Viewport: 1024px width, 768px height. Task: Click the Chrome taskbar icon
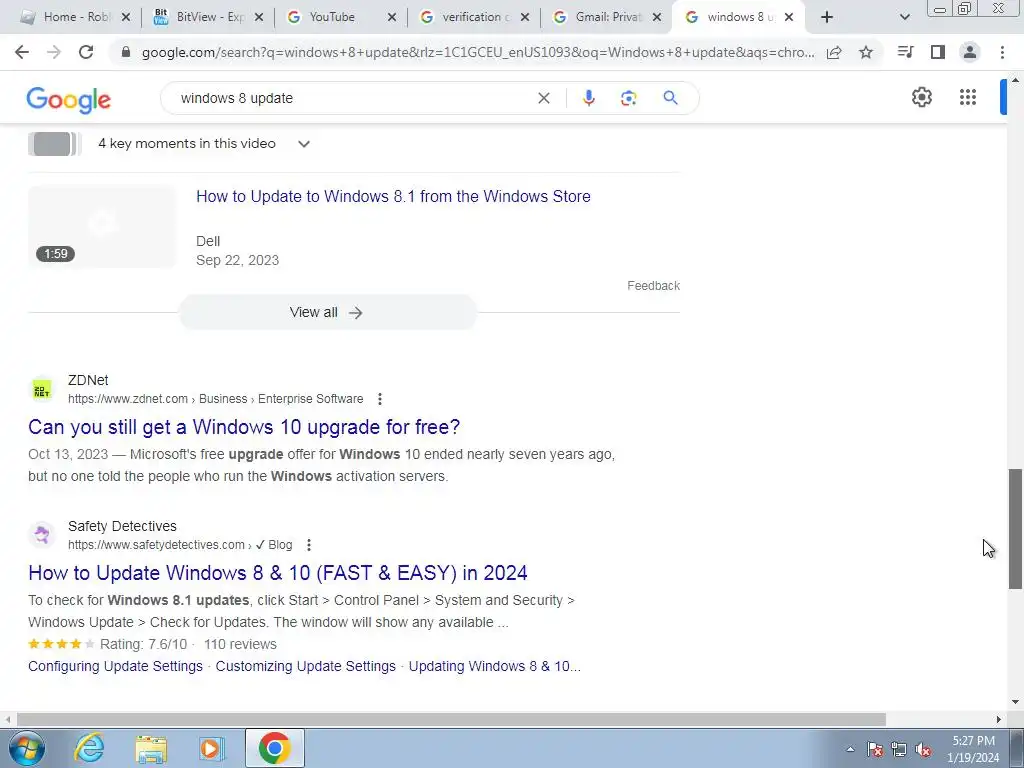click(x=275, y=748)
